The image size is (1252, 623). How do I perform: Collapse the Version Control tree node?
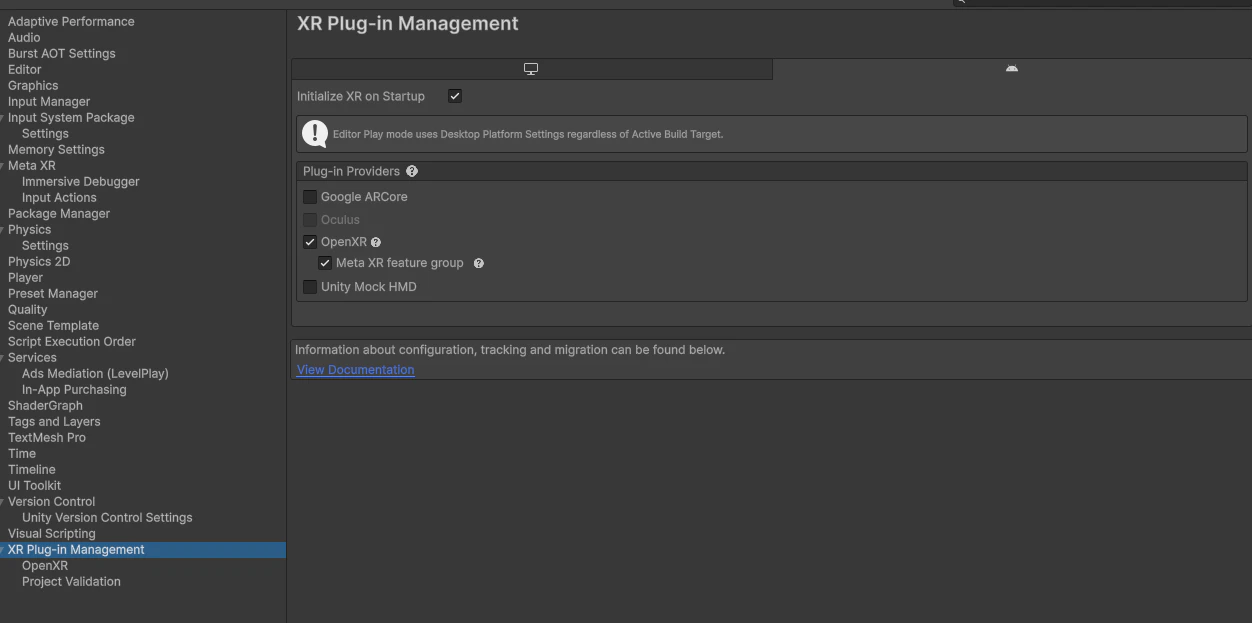(3, 502)
